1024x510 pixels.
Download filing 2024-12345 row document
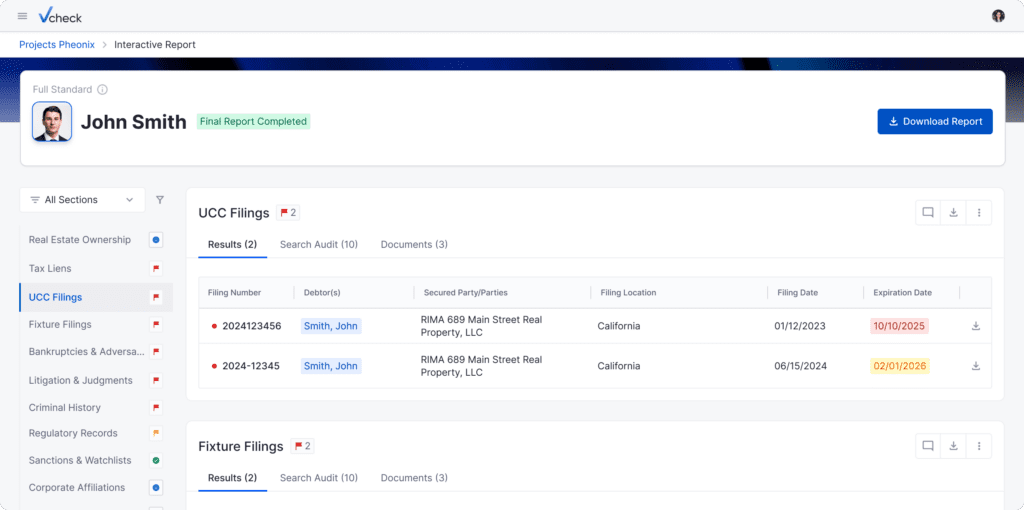975,366
